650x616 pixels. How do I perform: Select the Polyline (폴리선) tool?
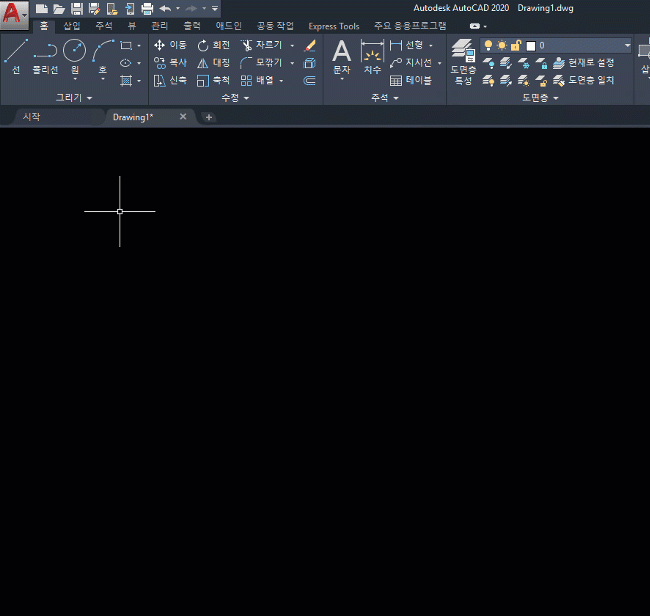[45, 57]
